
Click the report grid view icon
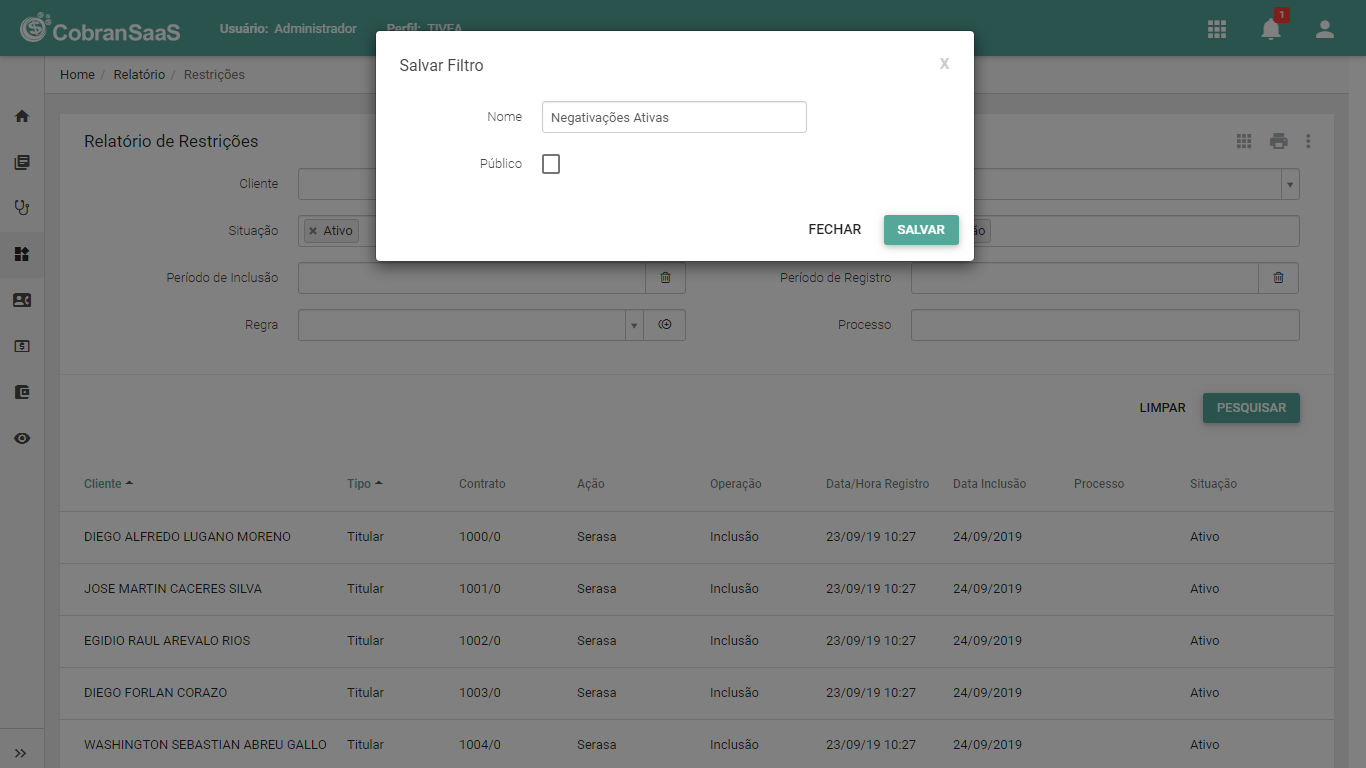coord(1244,141)
